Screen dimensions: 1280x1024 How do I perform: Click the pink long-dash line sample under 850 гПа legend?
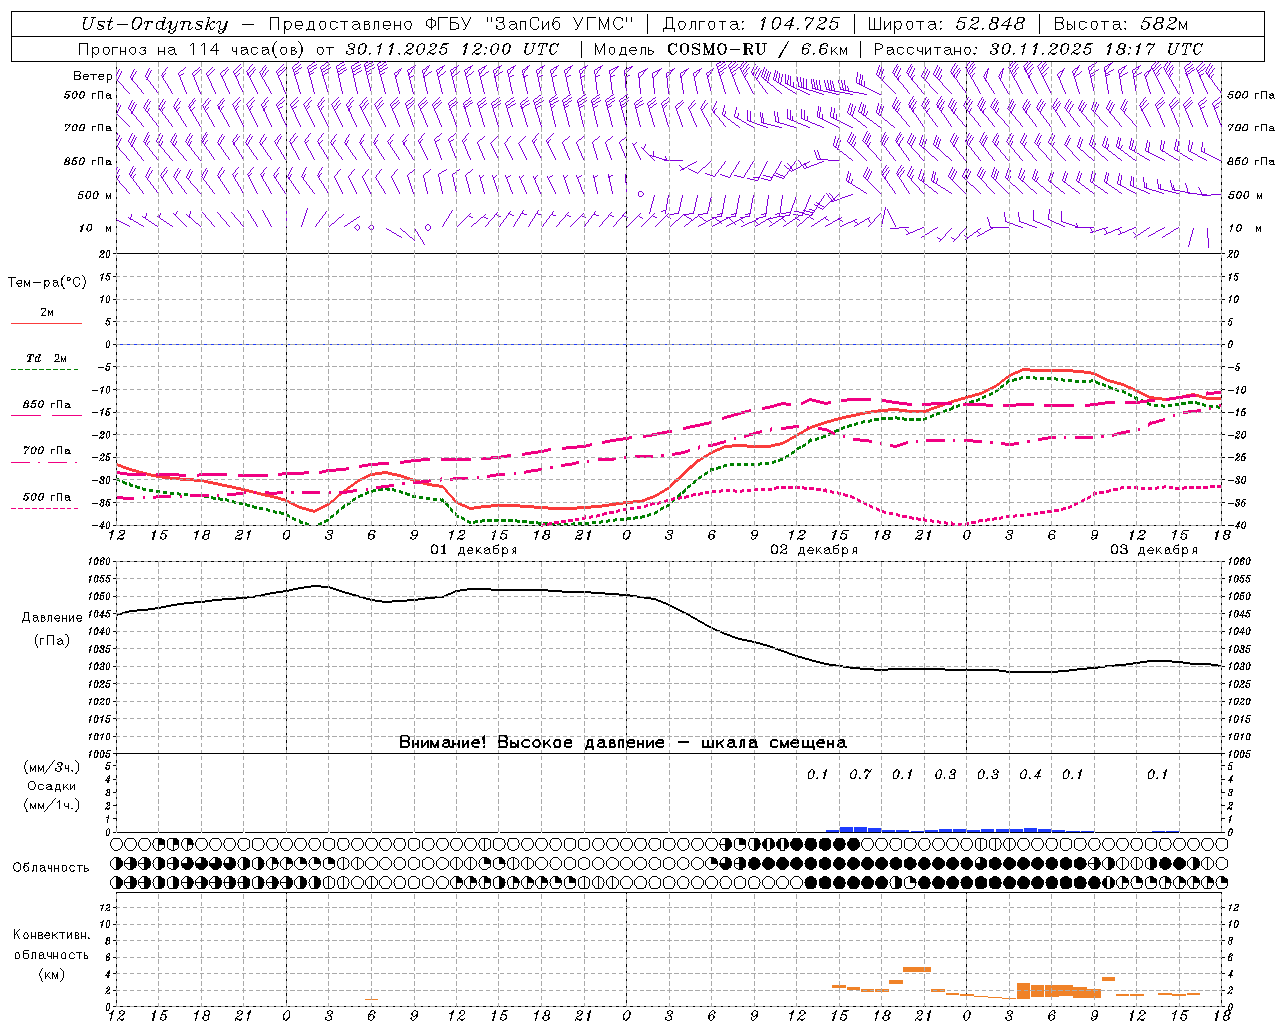pyautogui.click(x=45, y=415)
